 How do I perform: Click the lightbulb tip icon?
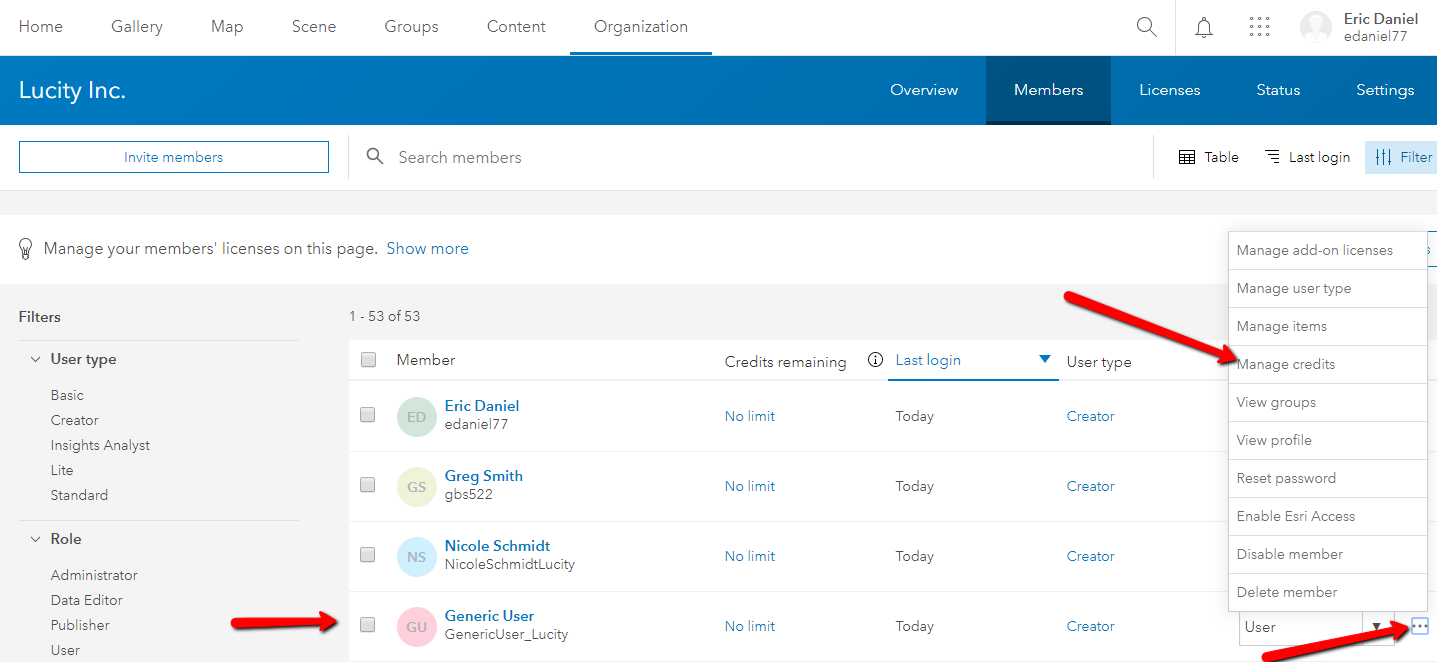tap(25, 248)
